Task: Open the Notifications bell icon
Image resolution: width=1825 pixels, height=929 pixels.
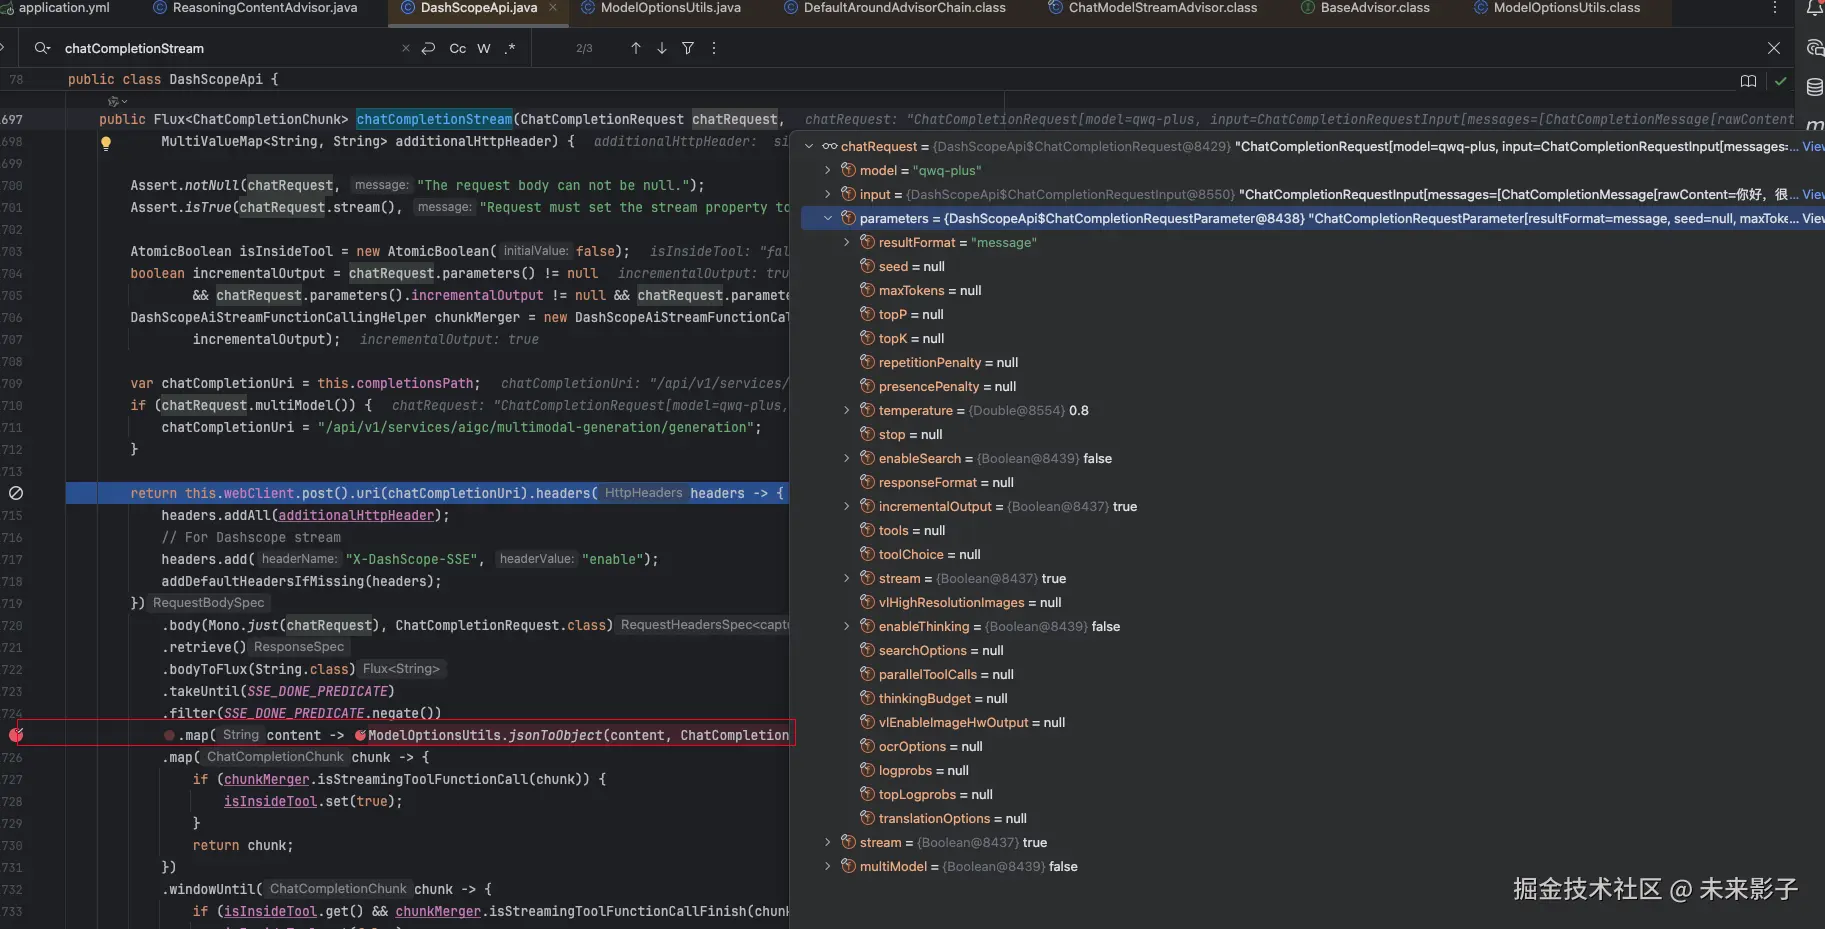Action: tap(1814, 9)
